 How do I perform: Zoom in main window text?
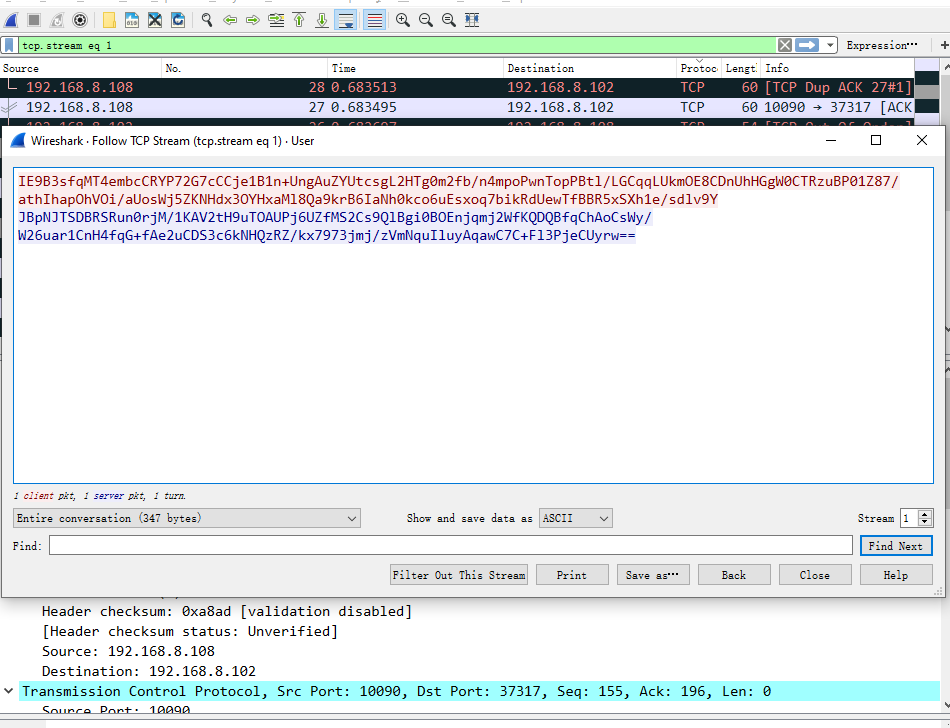coord(403,20)
